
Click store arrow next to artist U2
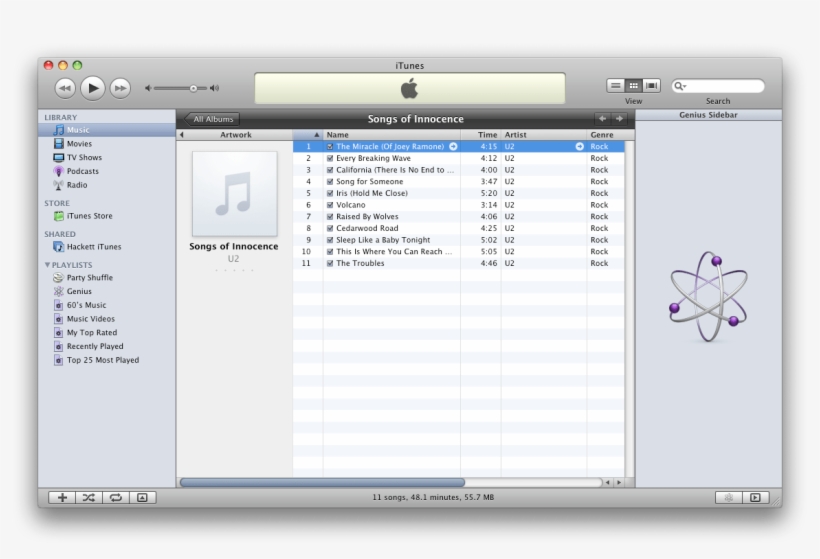(x=579, y=146)
